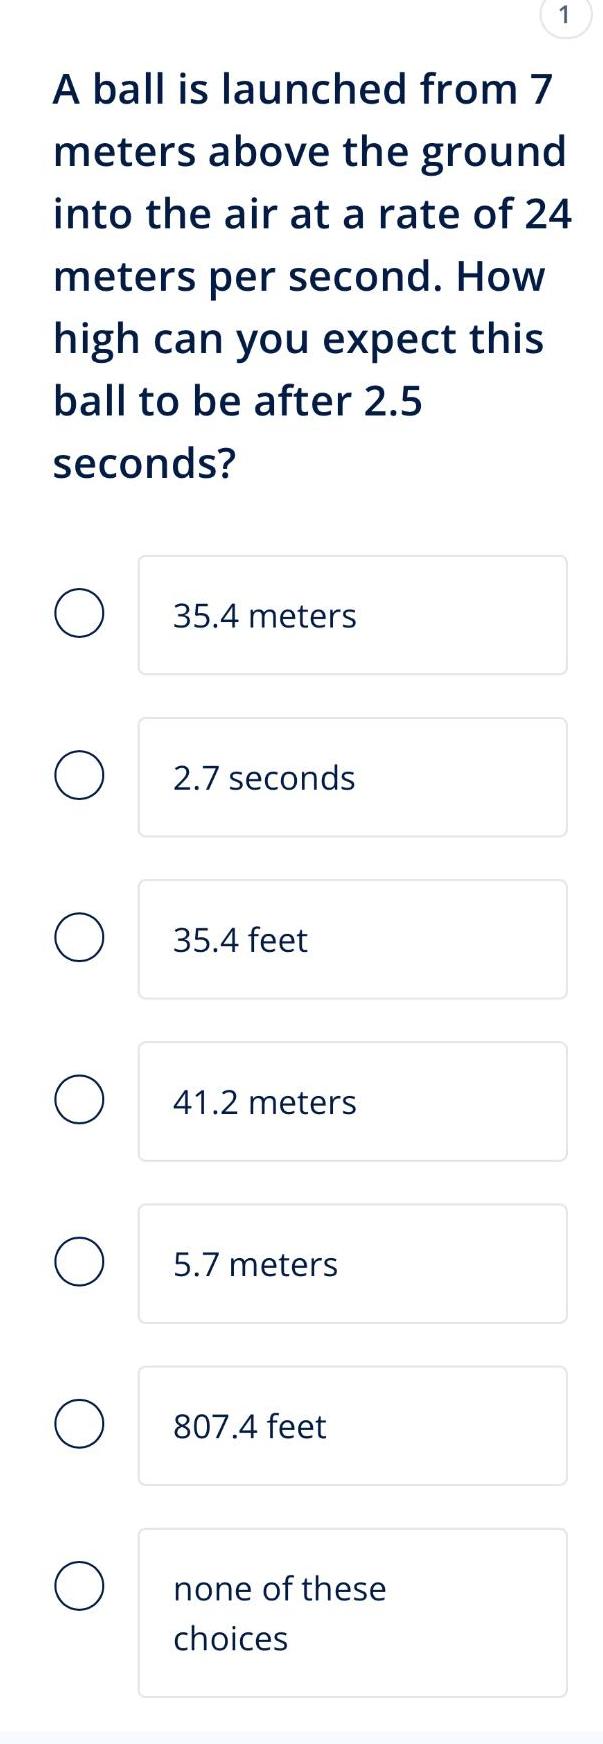Select the radio button for 5.7 meters
This screenshot has width=603, height=1744.
click(x=79, y=1263)
